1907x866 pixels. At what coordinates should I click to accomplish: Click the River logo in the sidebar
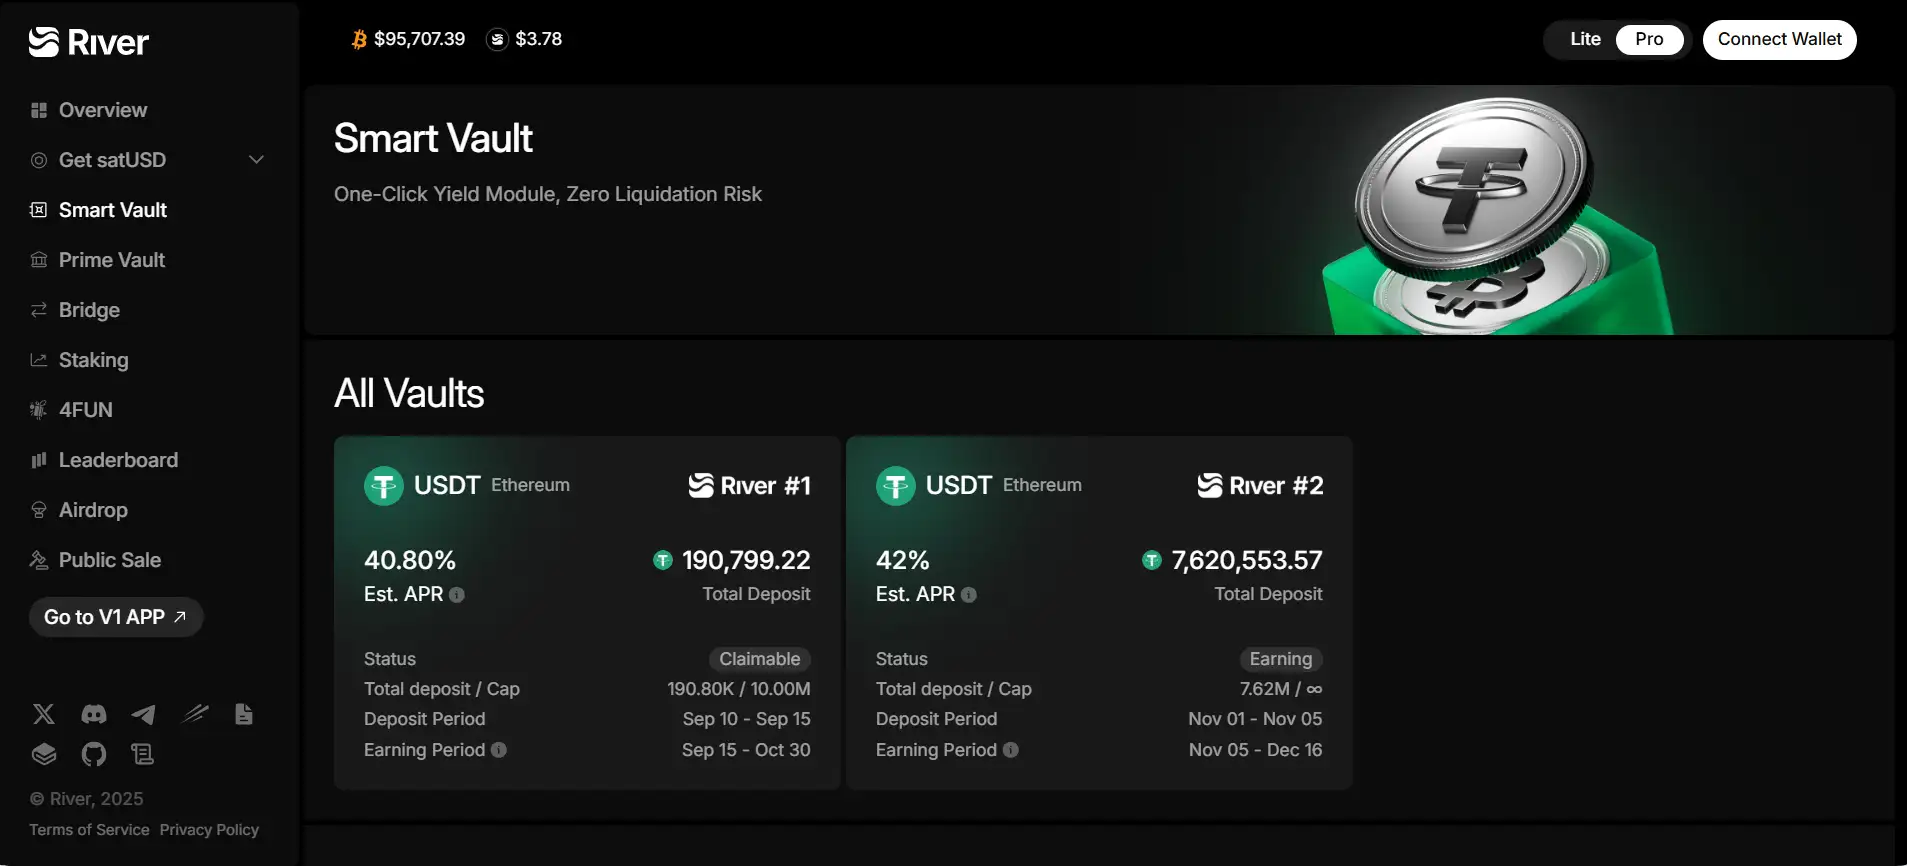pos(89,42)
